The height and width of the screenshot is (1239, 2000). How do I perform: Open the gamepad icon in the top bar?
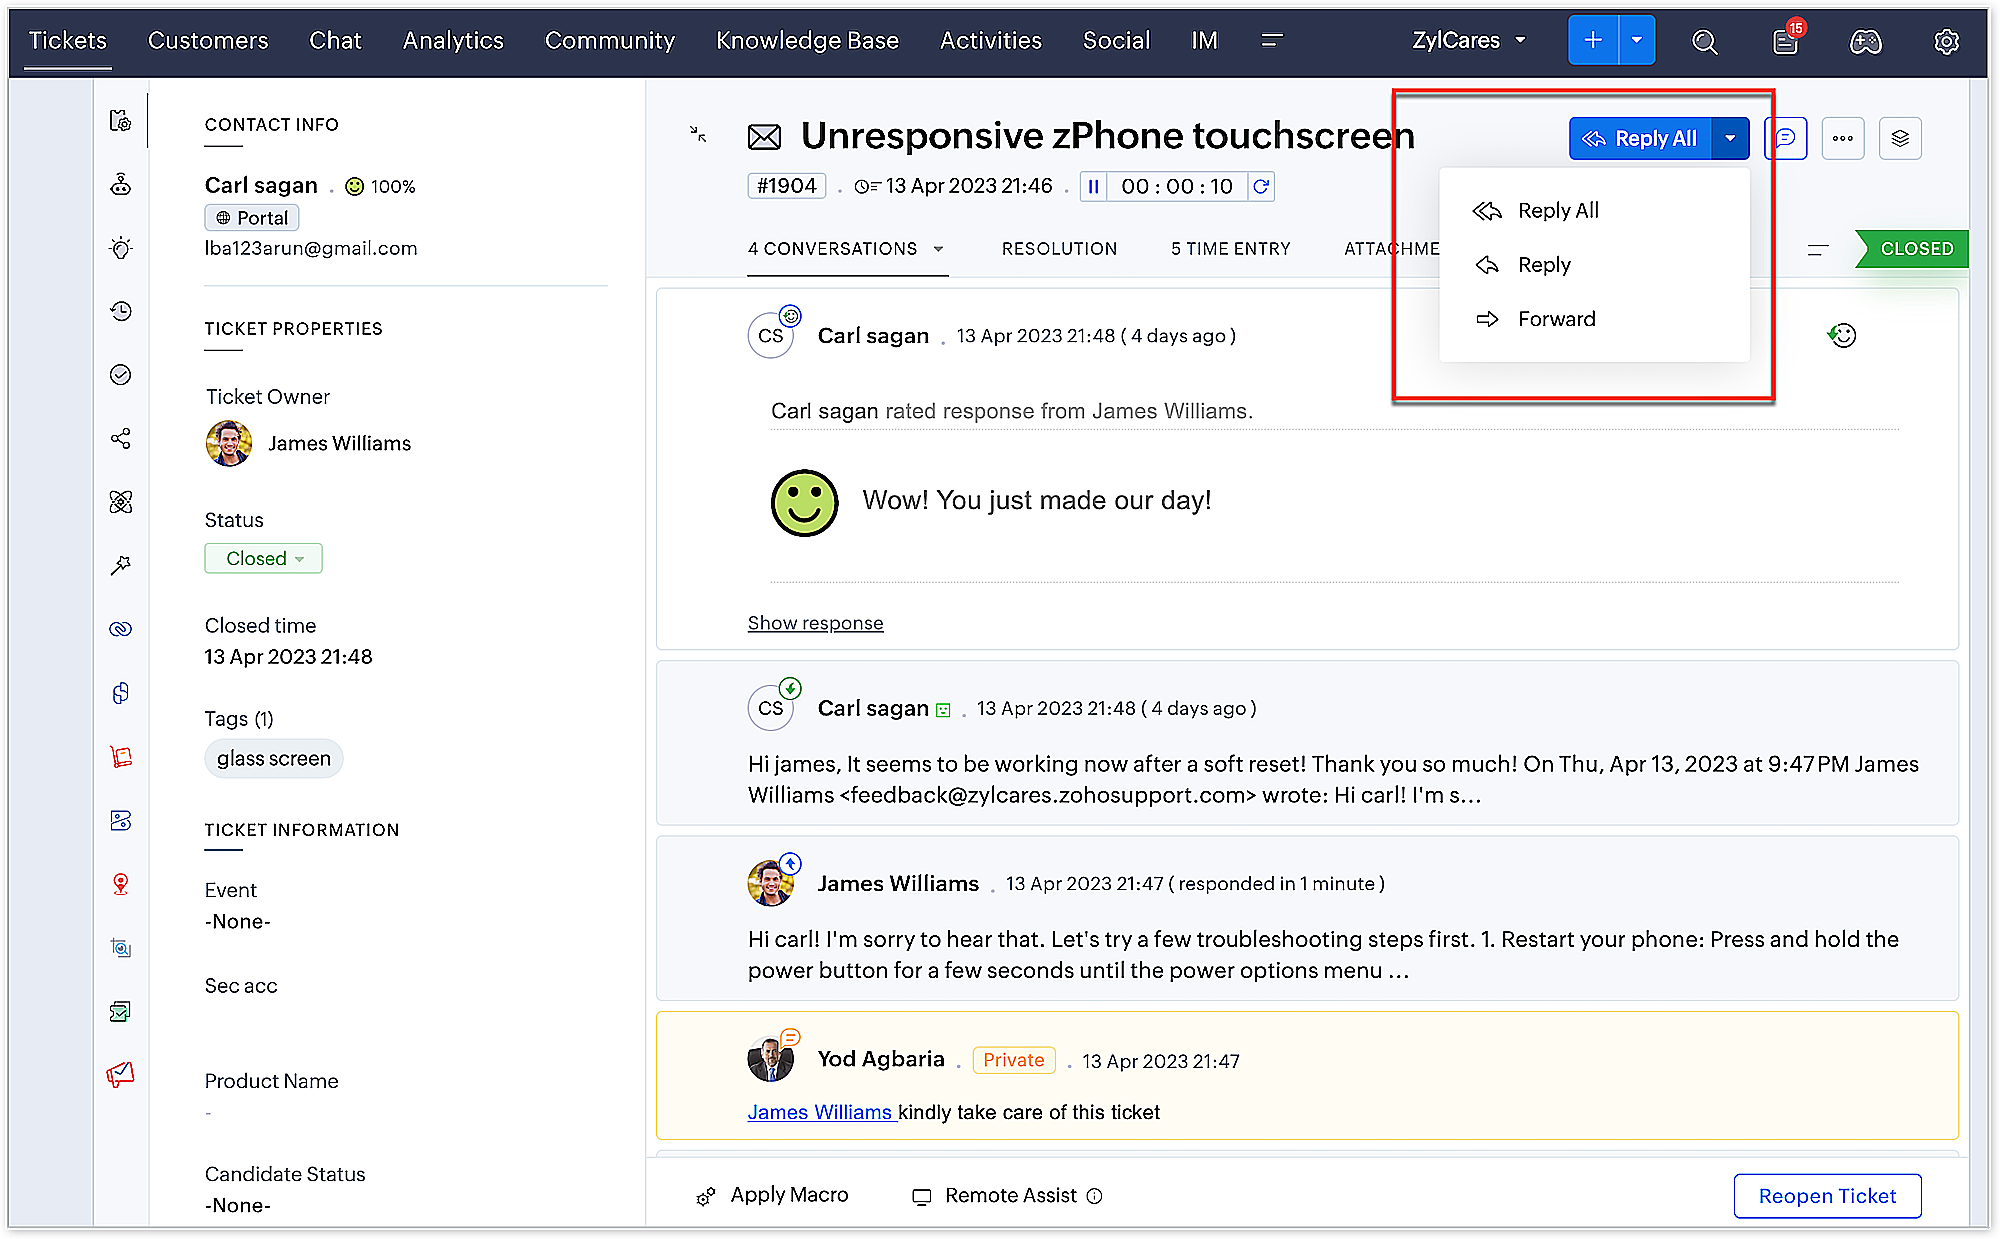(x=1865, y=41)
